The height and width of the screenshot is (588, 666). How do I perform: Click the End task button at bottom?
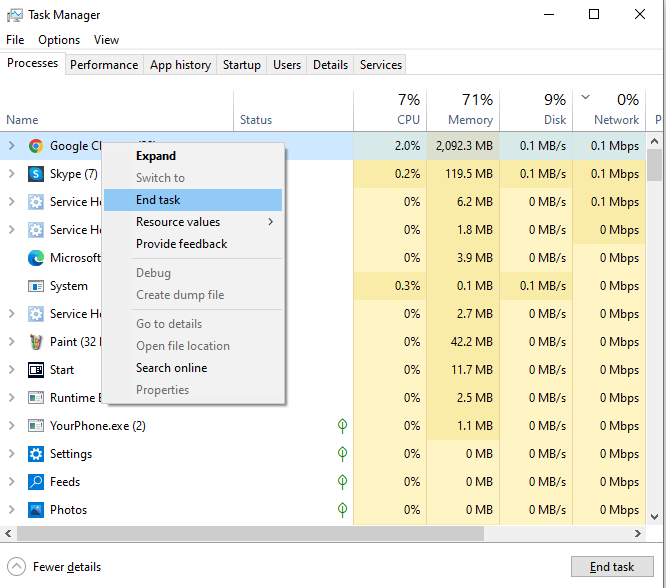[x=612, y=567]
